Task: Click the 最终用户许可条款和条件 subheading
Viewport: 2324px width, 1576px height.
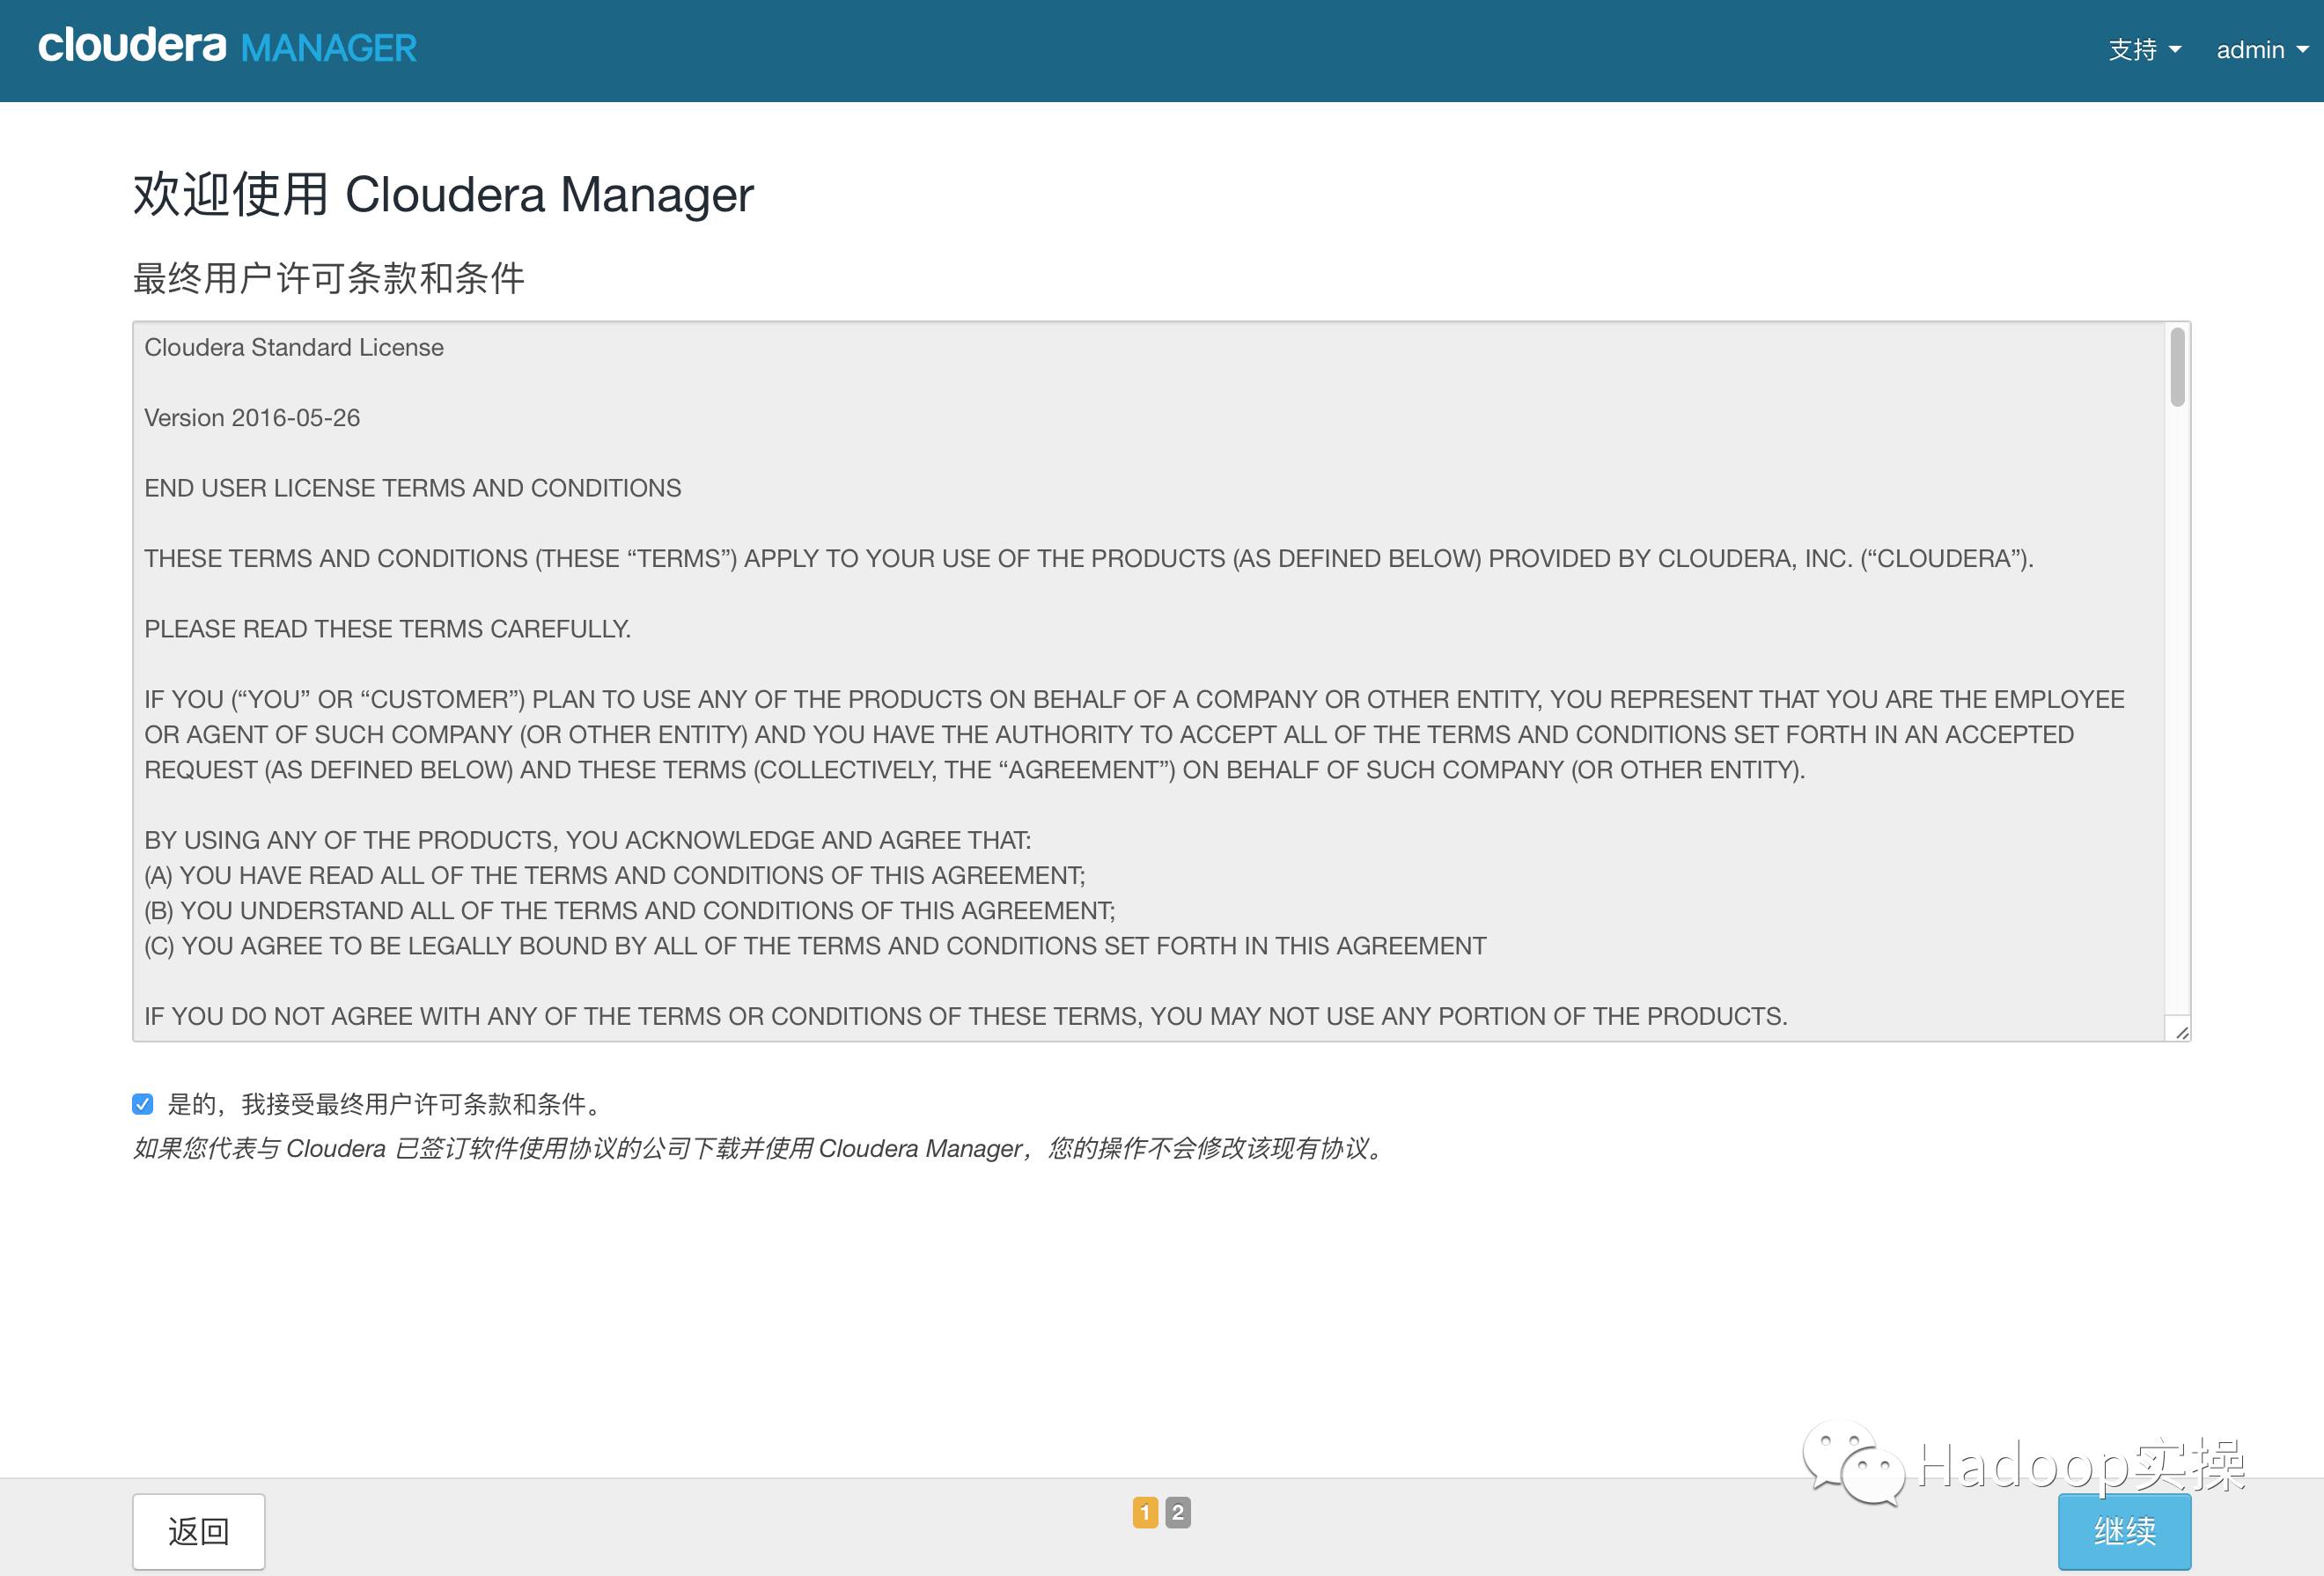Action: pyautogui.click(x=329, y=278)
